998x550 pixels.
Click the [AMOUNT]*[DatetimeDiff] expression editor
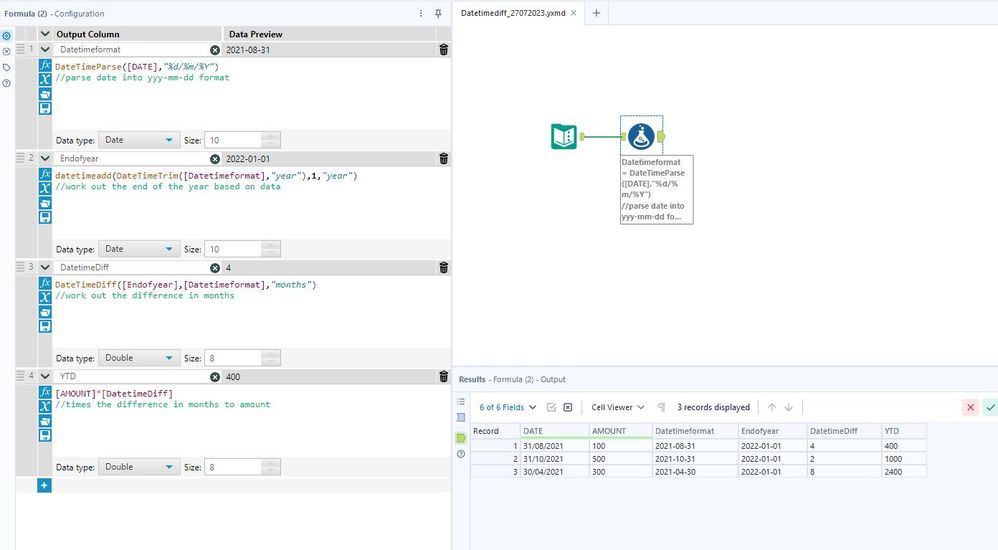[114, 393]
